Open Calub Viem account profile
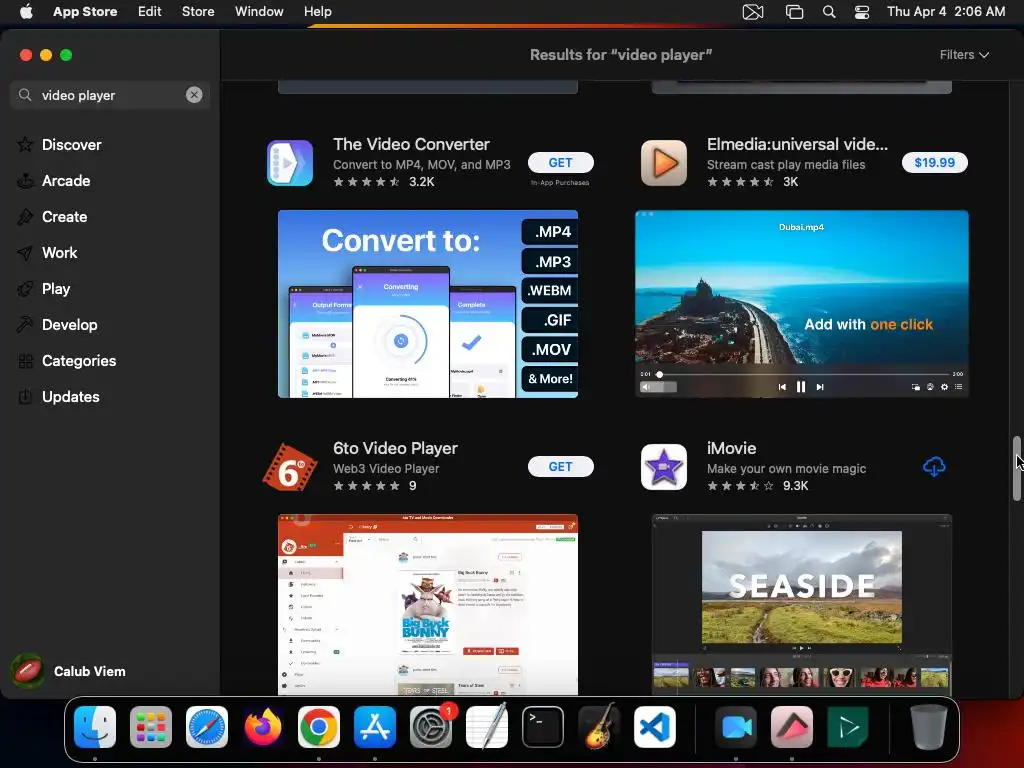The image size is (1024, 768). 69,671
